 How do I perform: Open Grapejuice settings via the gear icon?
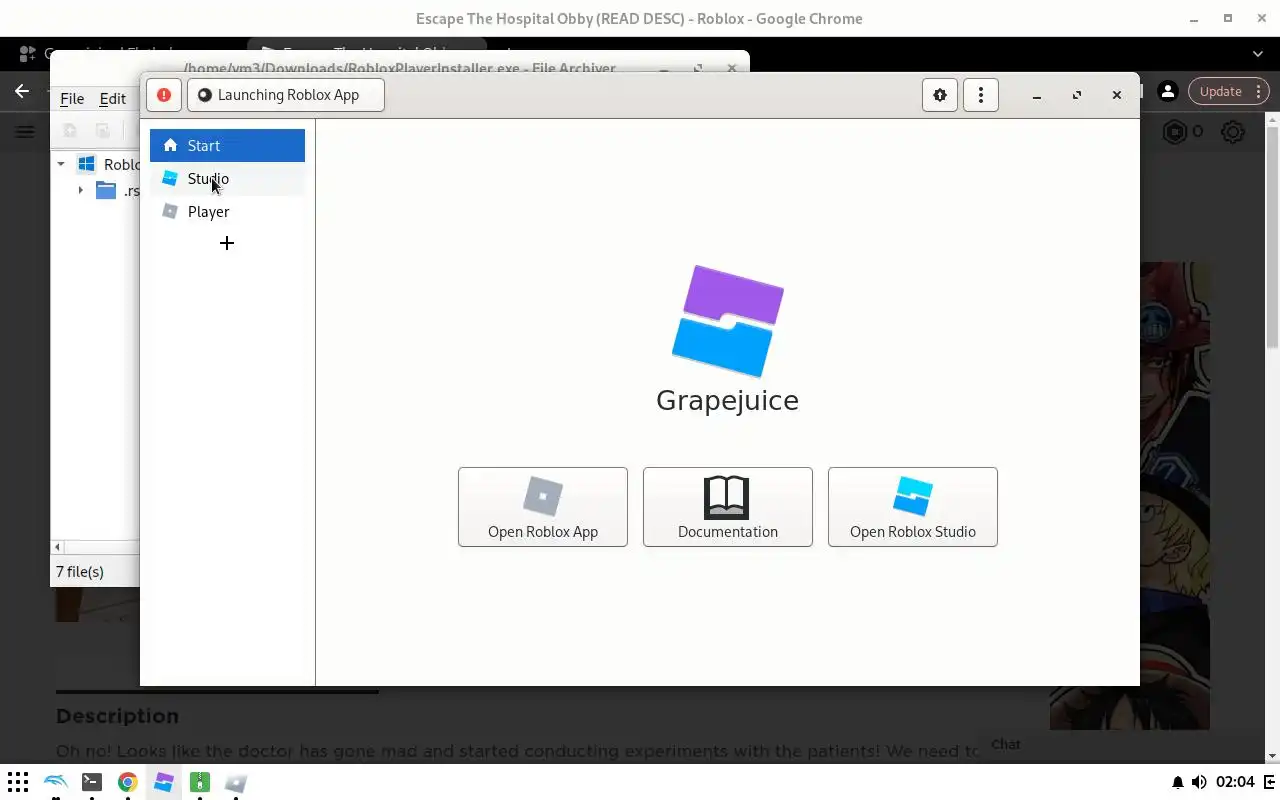pyautogui.click(x=940, y=95)
